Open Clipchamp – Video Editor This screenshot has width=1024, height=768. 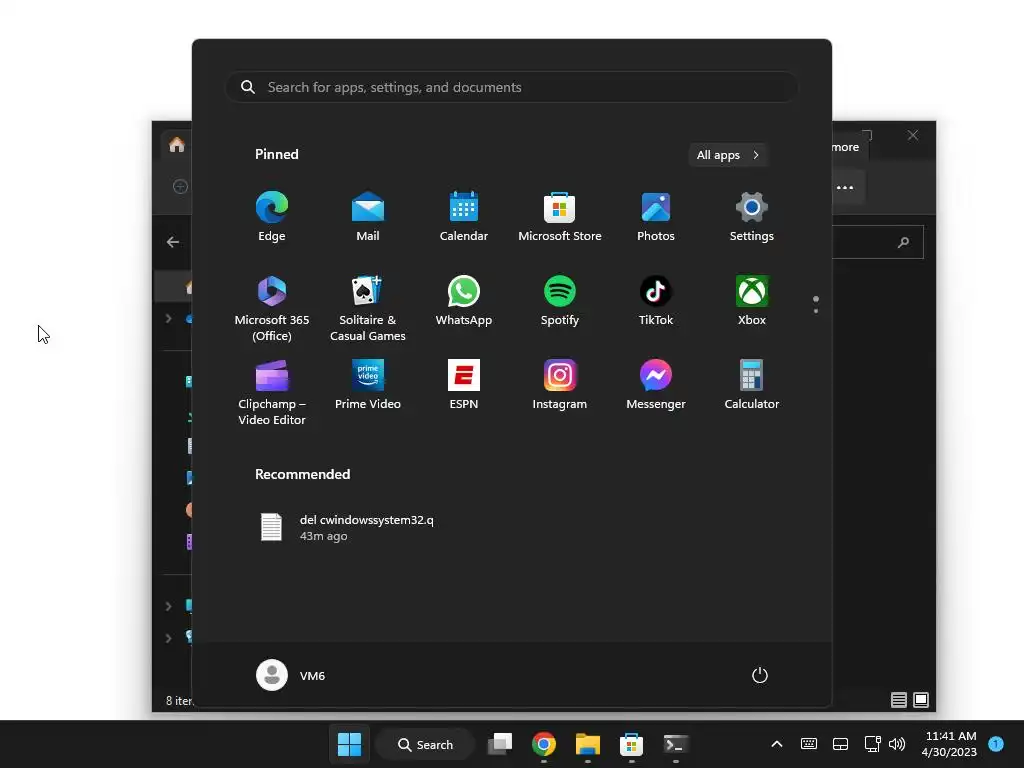(x=272, y=392)
